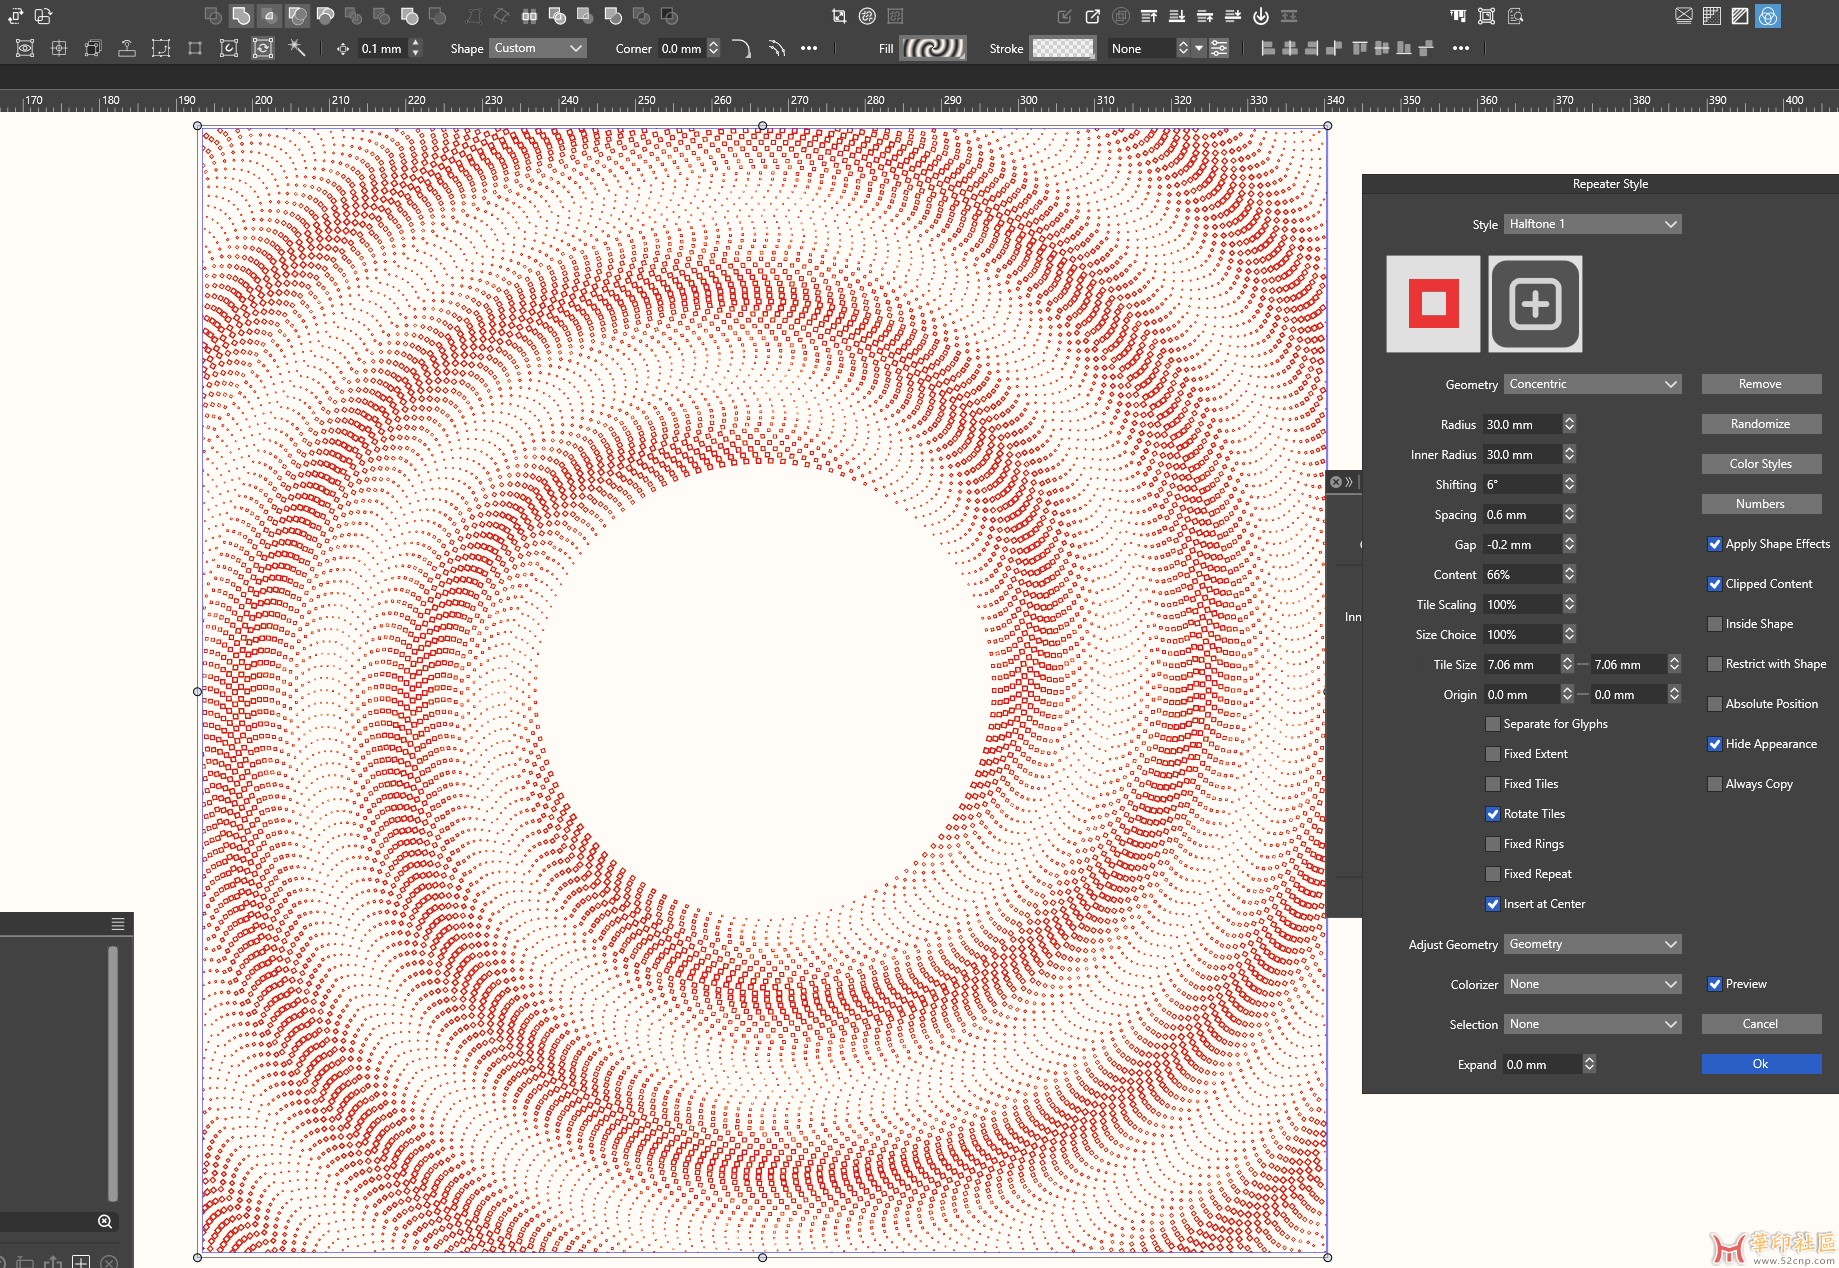1839x1268 pixels.
Task: Click the transparent Stroke swatch
Action: click(x=1063, y=48)
